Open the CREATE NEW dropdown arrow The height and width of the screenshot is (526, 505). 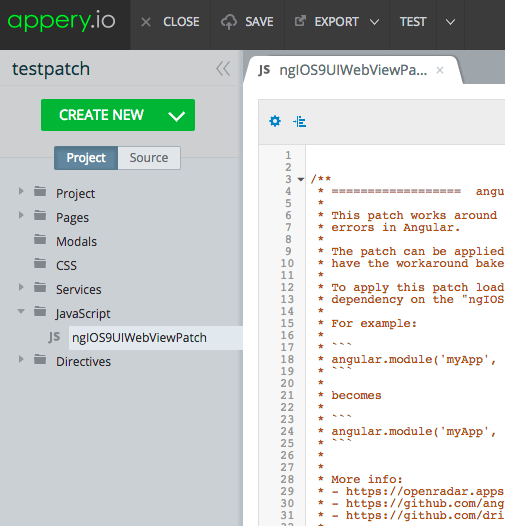point(176,116)
